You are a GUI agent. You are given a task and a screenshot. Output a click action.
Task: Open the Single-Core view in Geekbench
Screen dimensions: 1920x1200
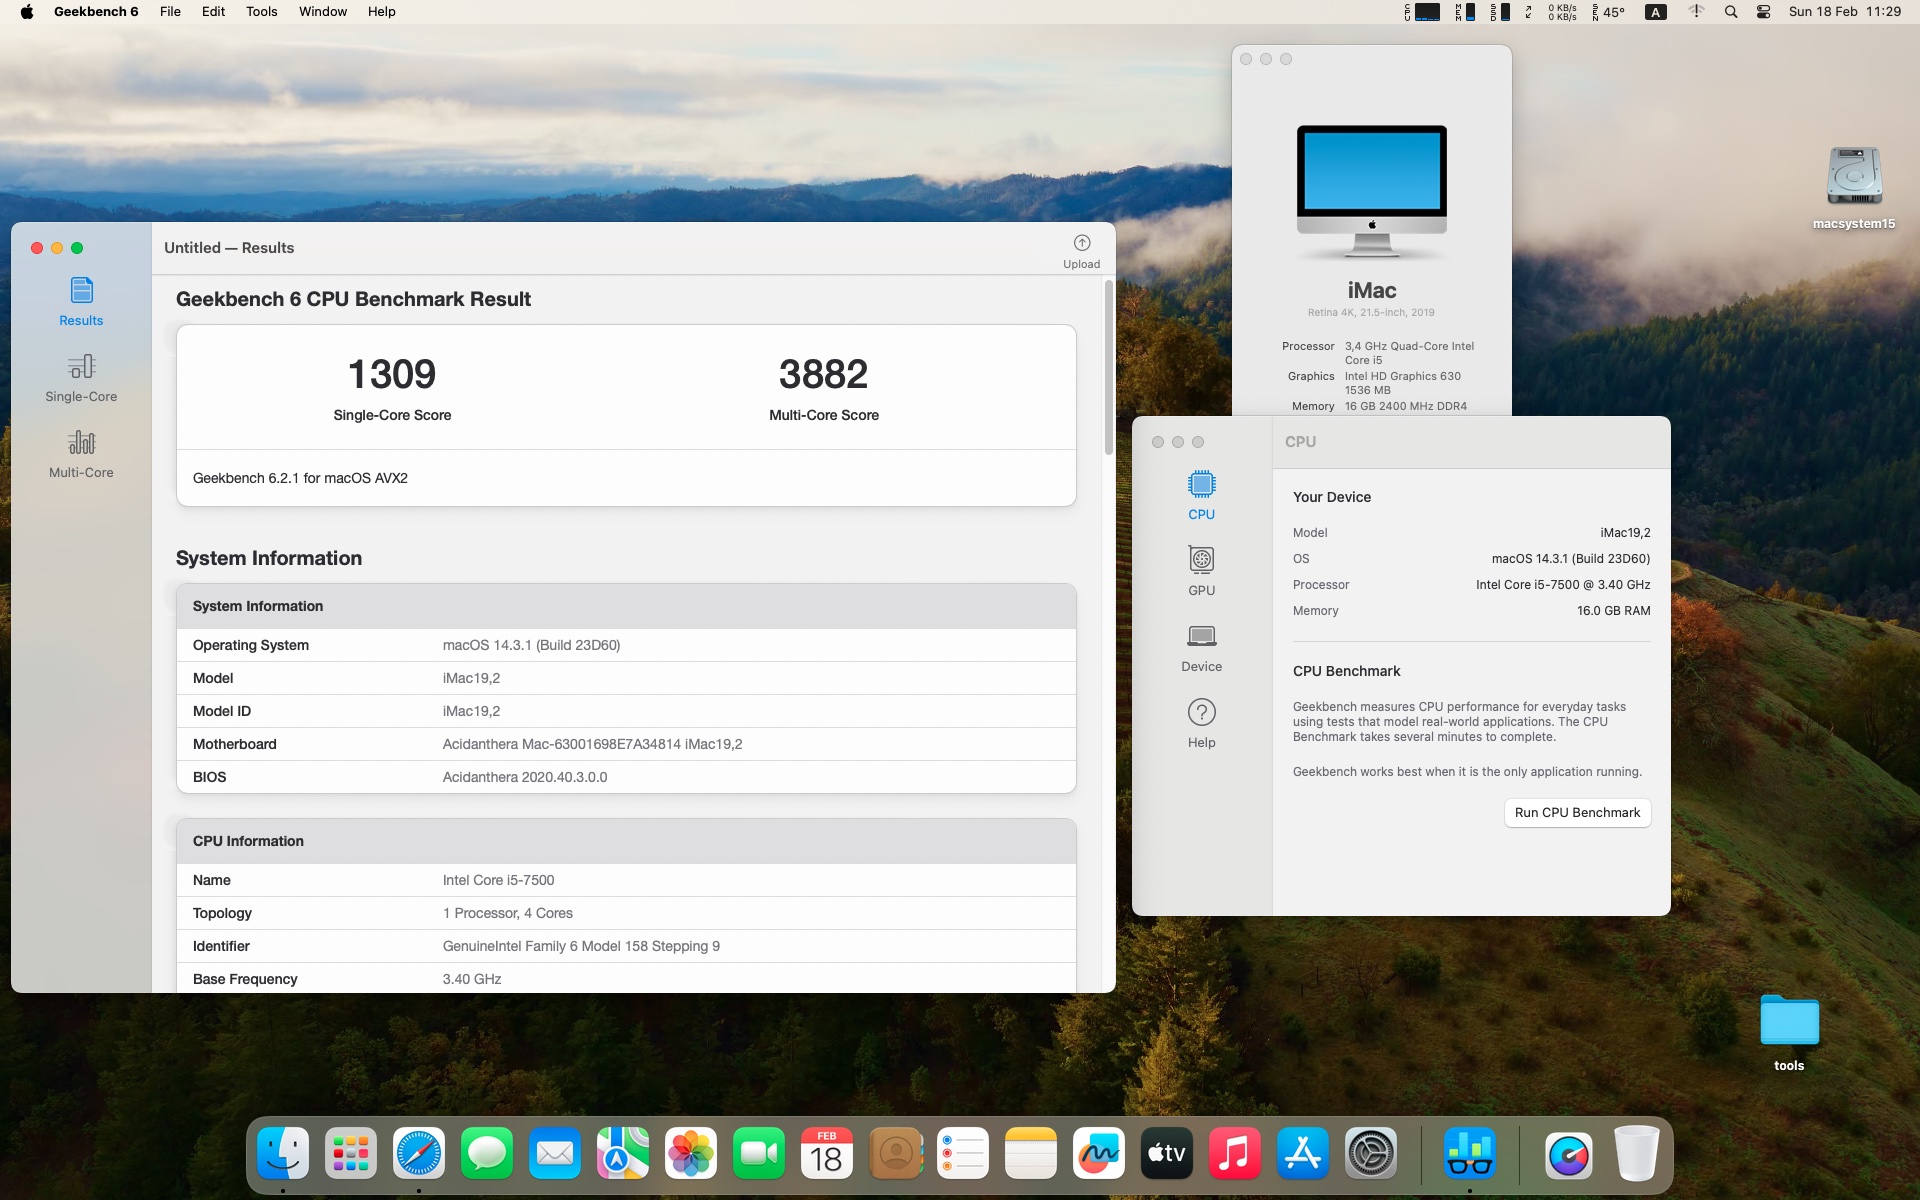81,378
